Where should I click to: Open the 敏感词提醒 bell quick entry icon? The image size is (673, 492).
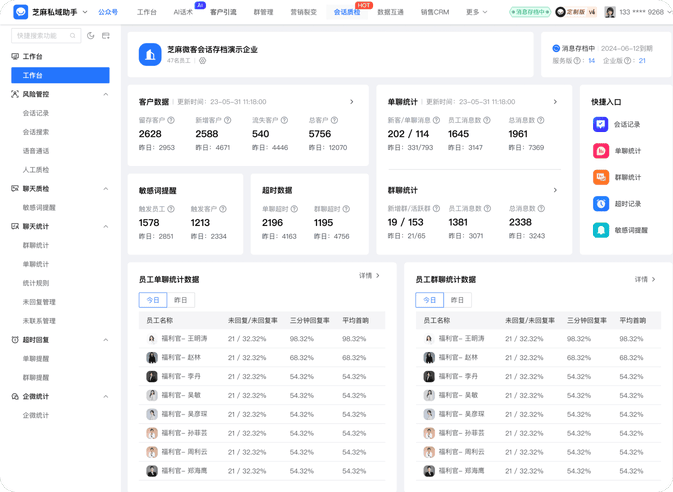point(601,230)
